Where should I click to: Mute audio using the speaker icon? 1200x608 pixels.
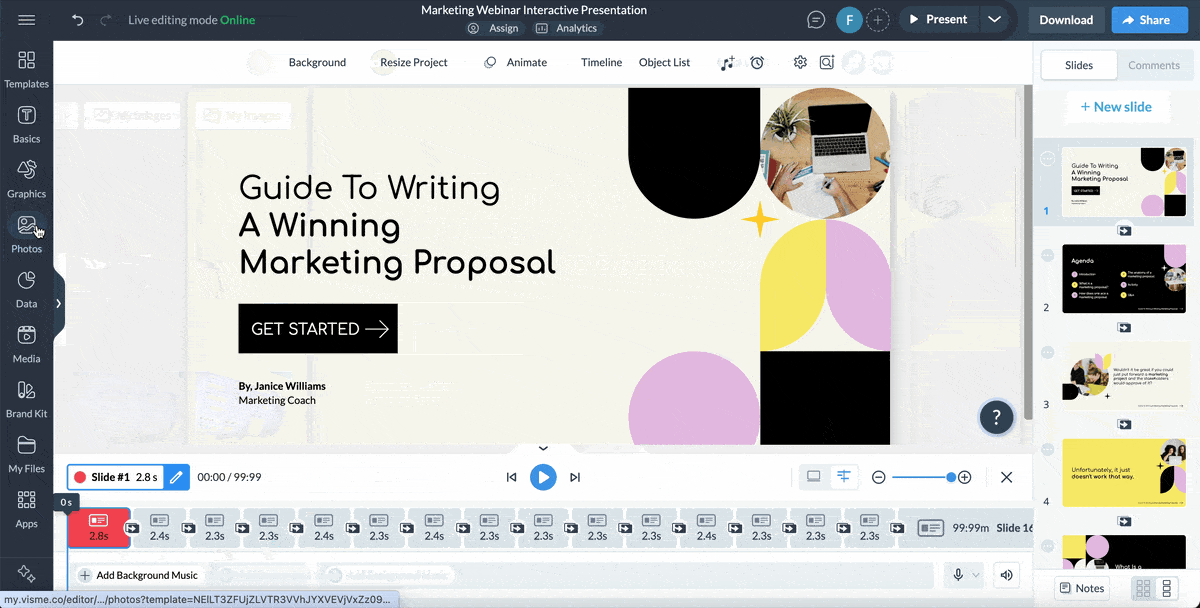pyautogui.click(x=1006, y=575)
